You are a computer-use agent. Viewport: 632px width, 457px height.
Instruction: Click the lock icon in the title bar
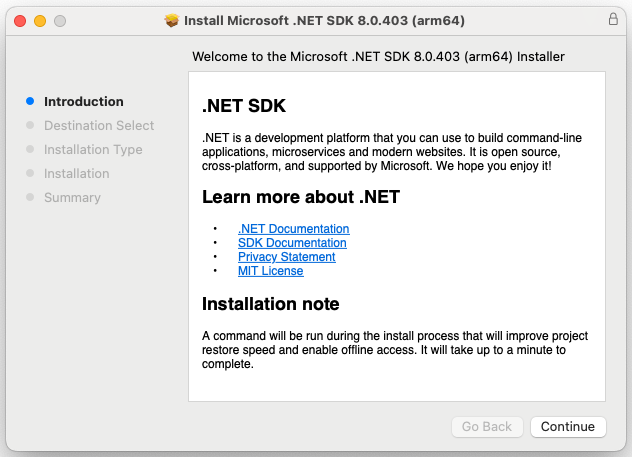(x=613, y=20)
